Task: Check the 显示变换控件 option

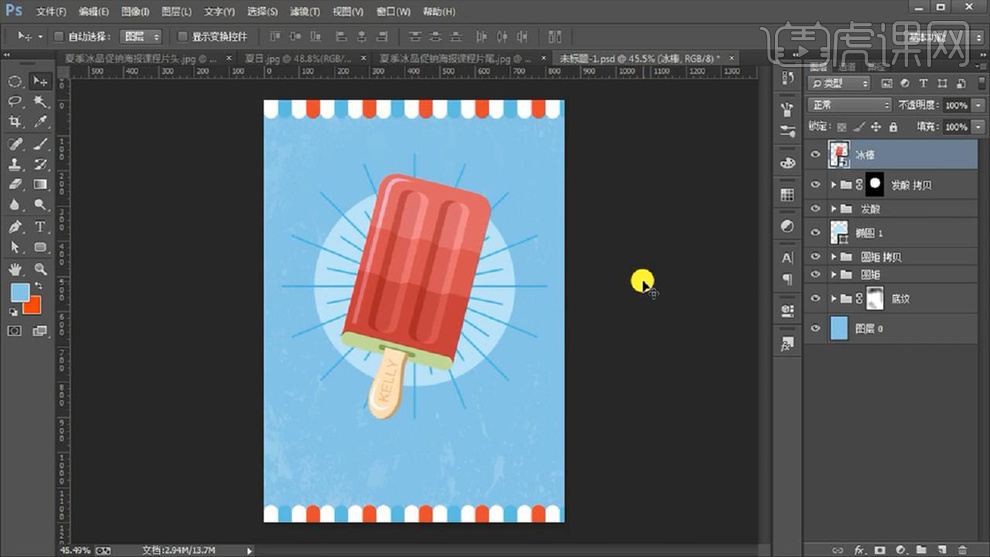Action: [182, 37]
